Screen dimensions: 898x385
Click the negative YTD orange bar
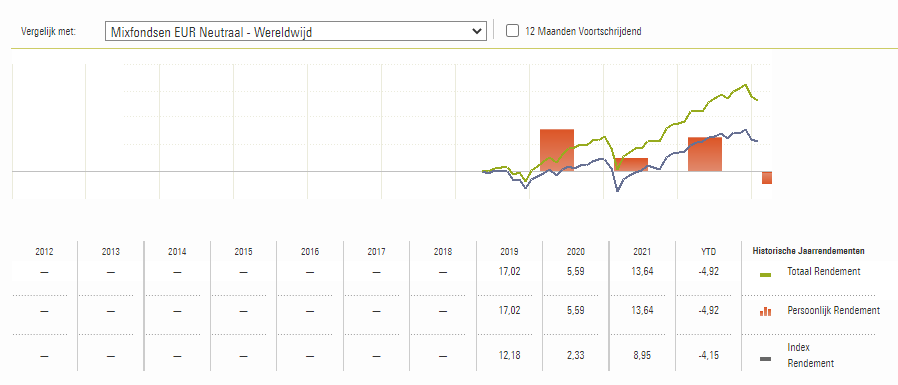pos(767,178)
